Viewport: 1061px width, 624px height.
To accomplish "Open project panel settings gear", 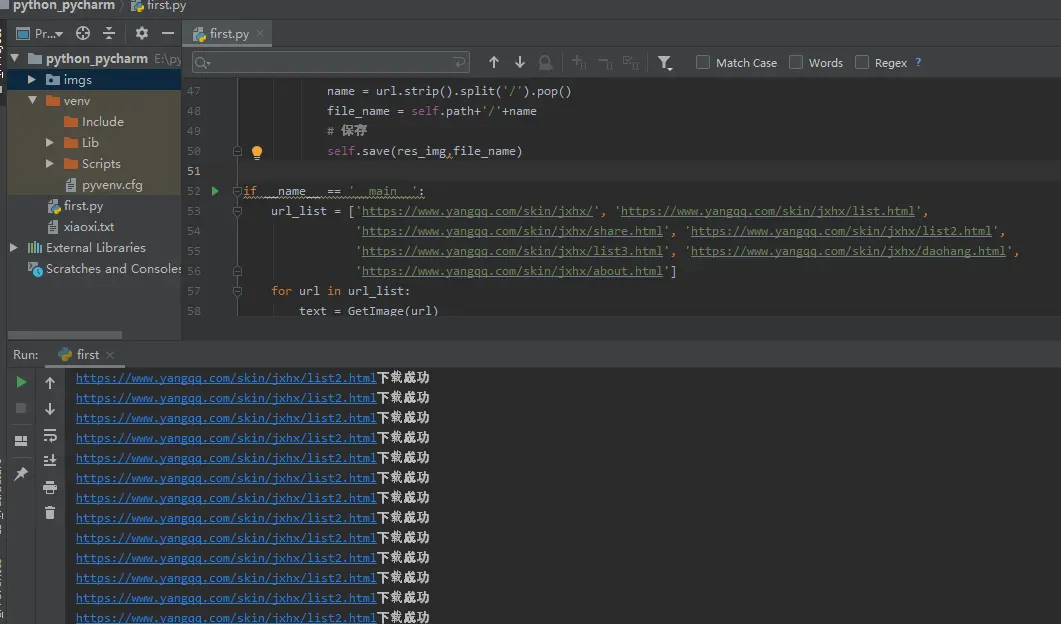I will click(141, 33).
